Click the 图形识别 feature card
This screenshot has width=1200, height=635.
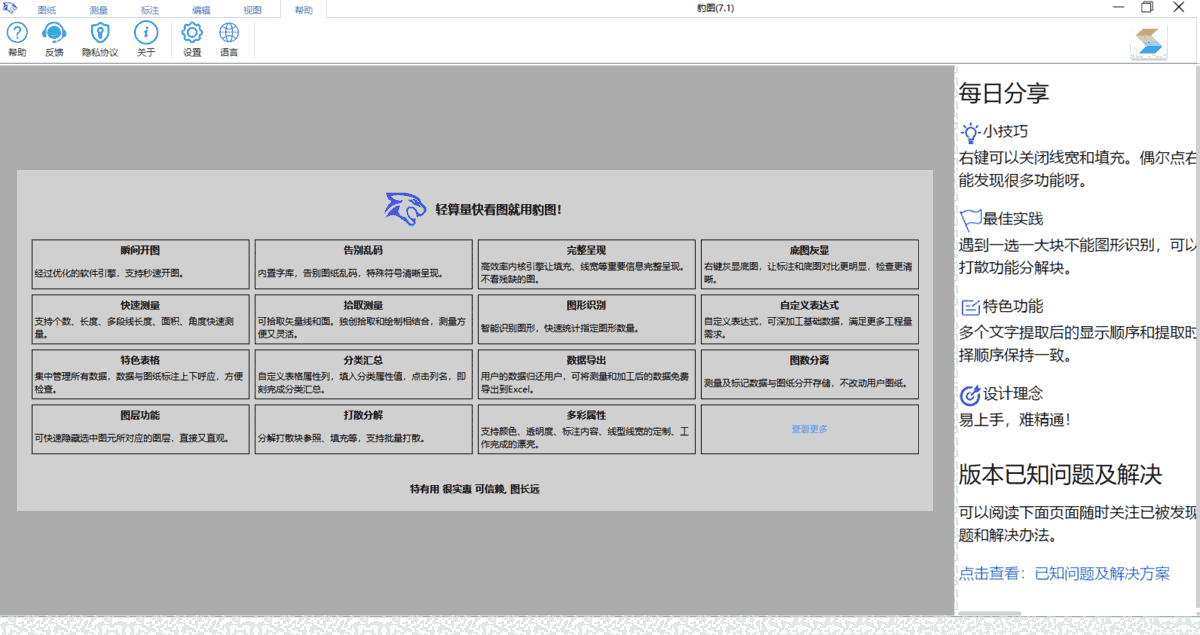click(586, 318)
